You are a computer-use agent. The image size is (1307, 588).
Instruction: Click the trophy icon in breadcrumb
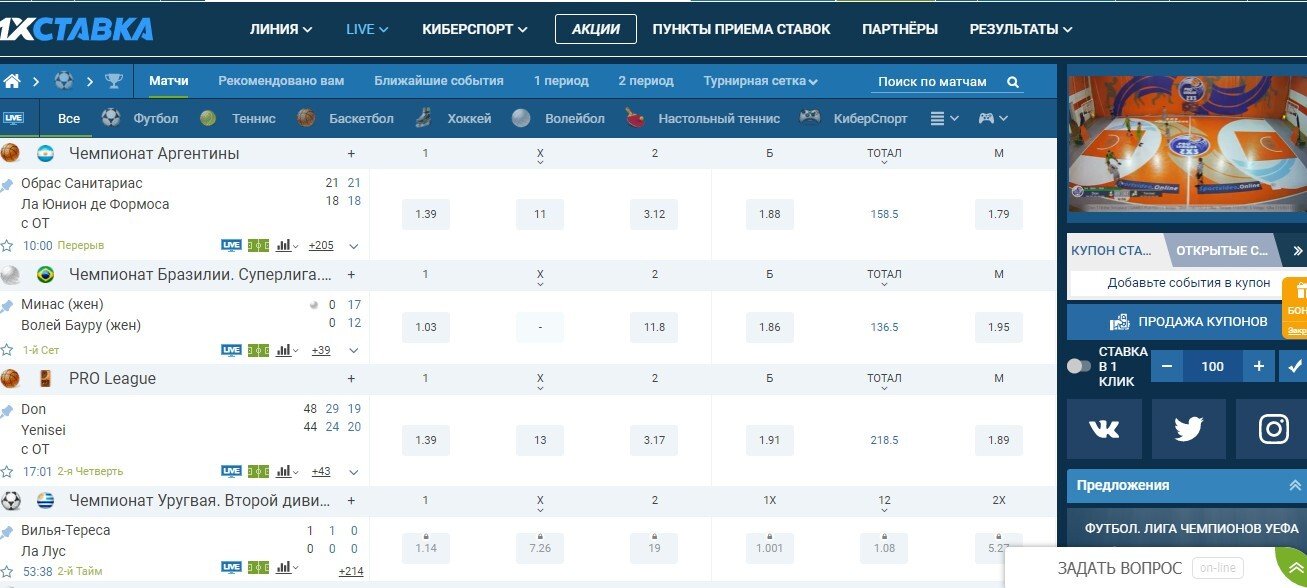114,81
